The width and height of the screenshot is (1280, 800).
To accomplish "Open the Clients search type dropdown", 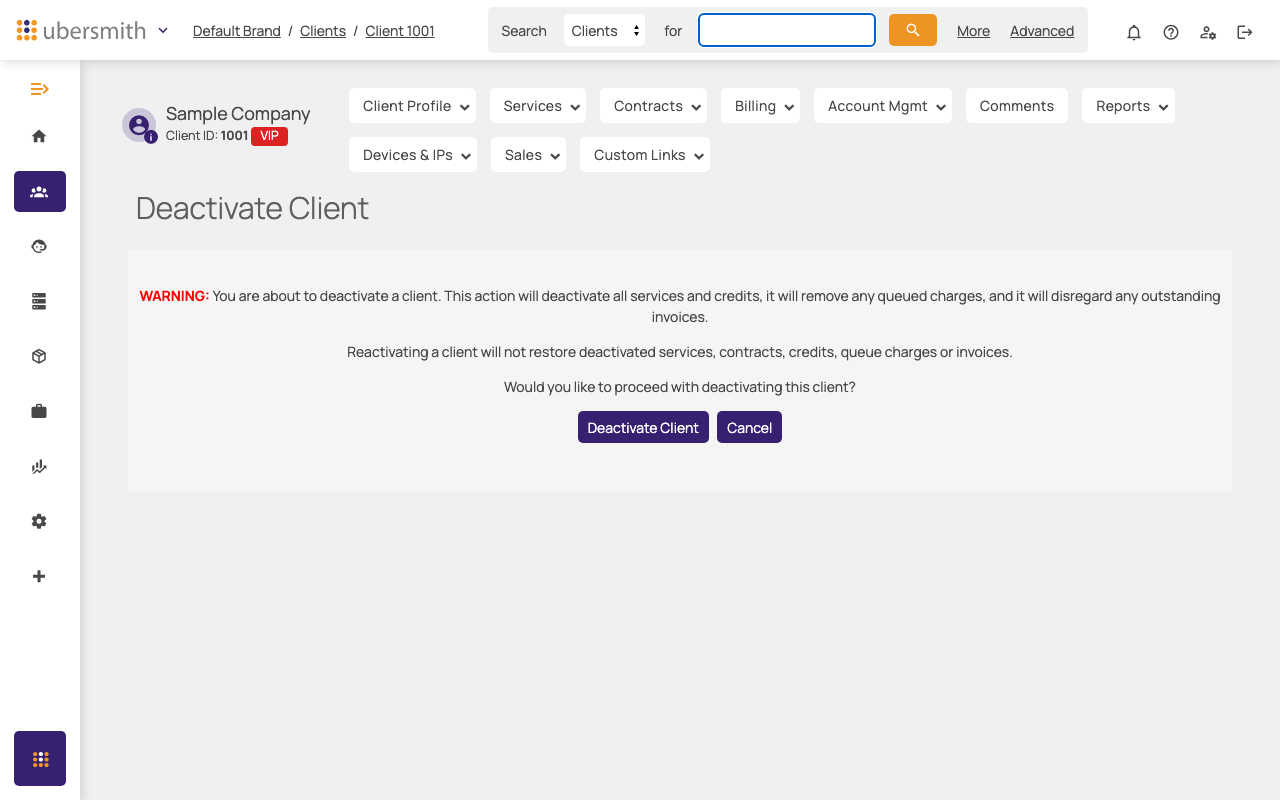I will pyautogui.click(x=604, y=30).
